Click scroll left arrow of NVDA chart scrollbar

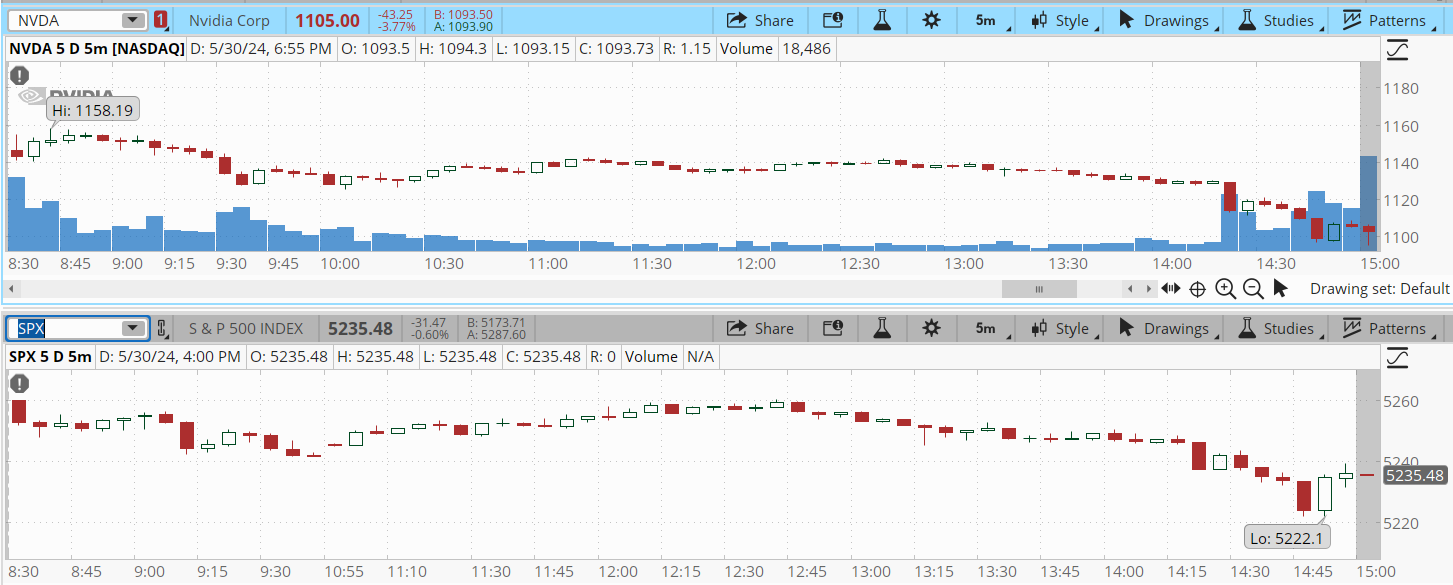tap(10, 289)
